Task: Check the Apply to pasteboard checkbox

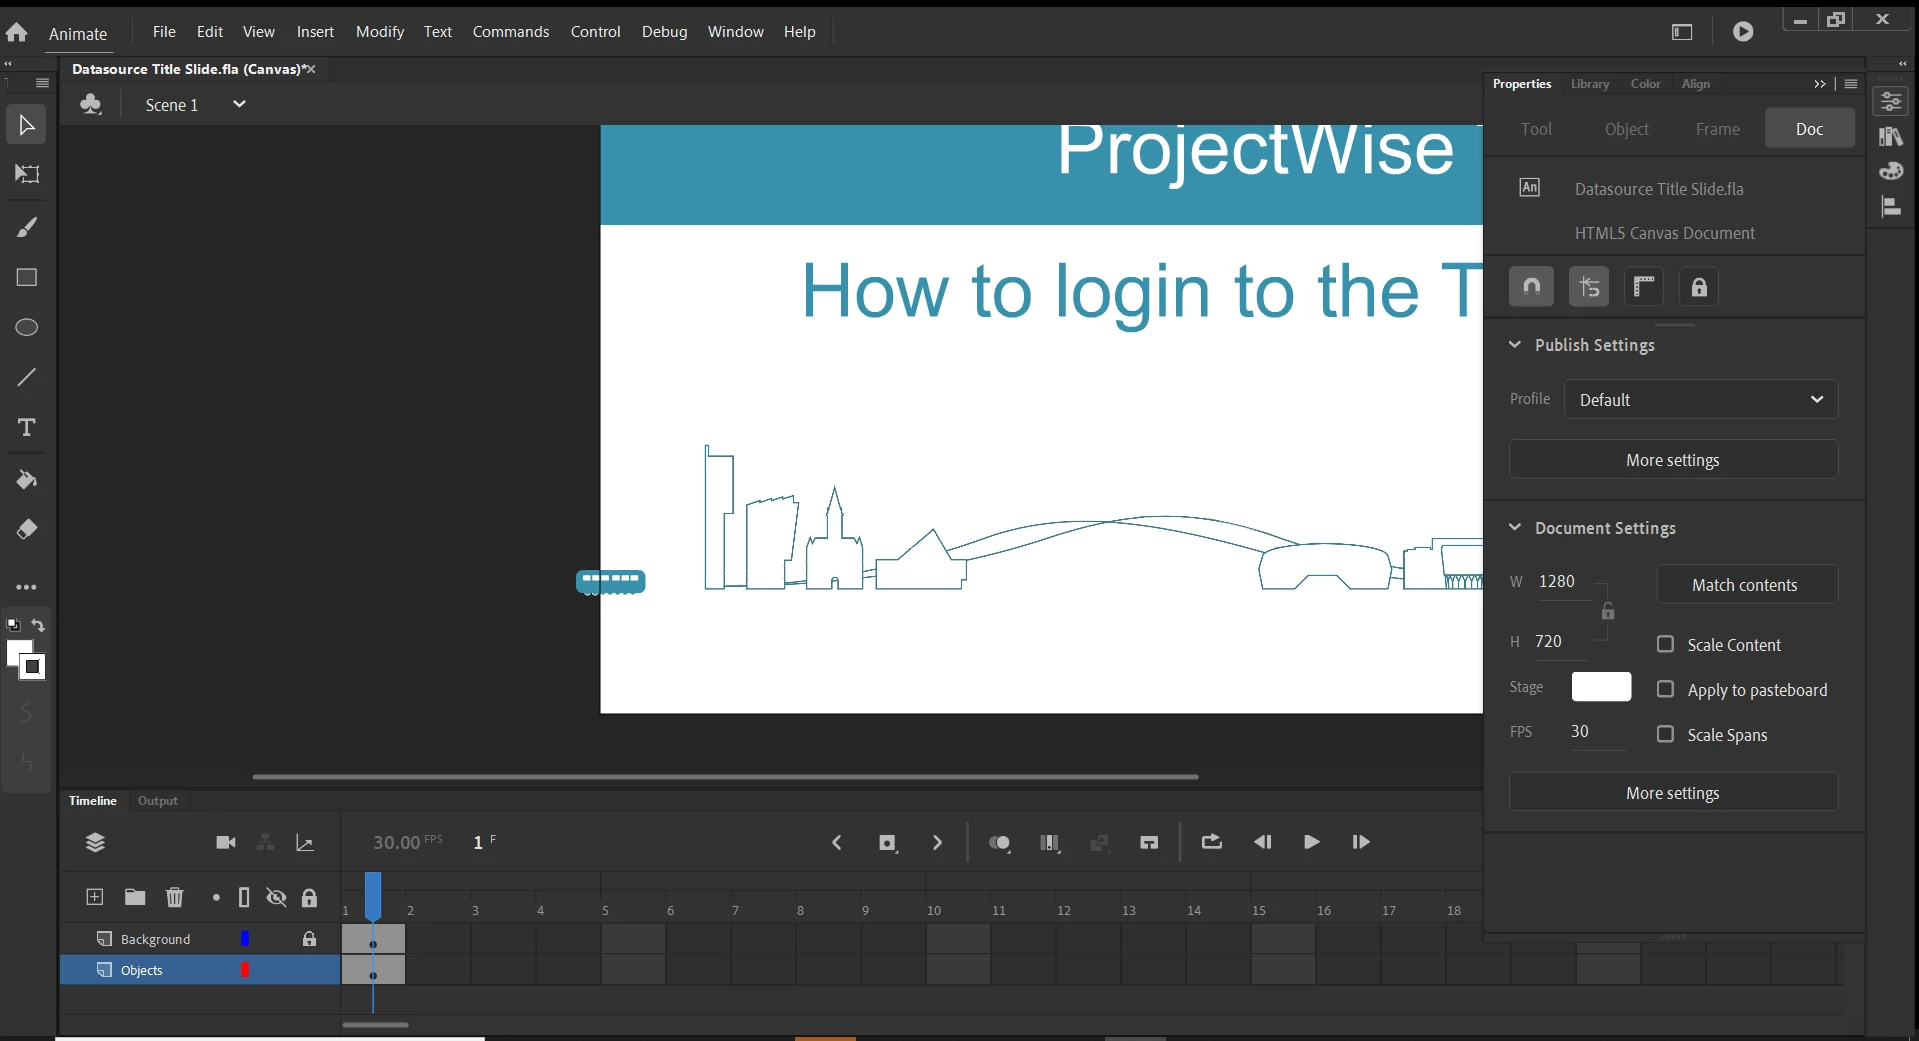Action: (1665, 689)
